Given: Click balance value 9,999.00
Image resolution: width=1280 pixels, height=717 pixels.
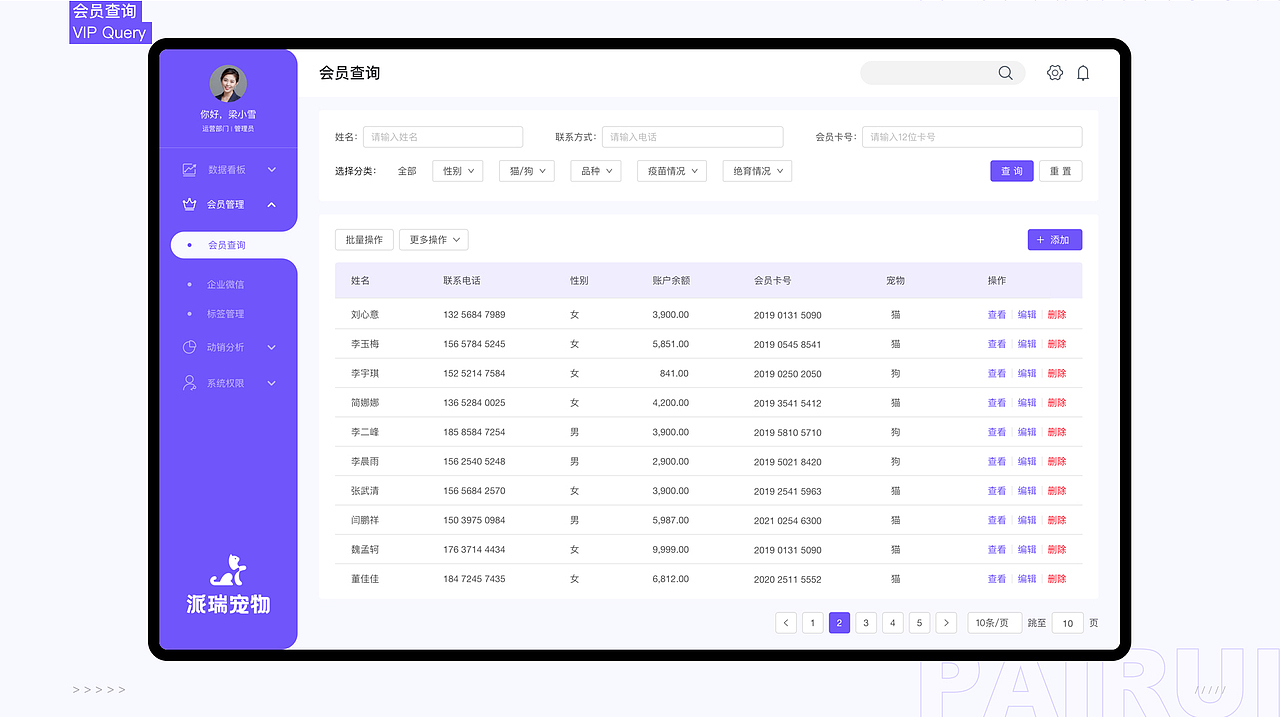Looking at the screenshot, I should 670,550.
